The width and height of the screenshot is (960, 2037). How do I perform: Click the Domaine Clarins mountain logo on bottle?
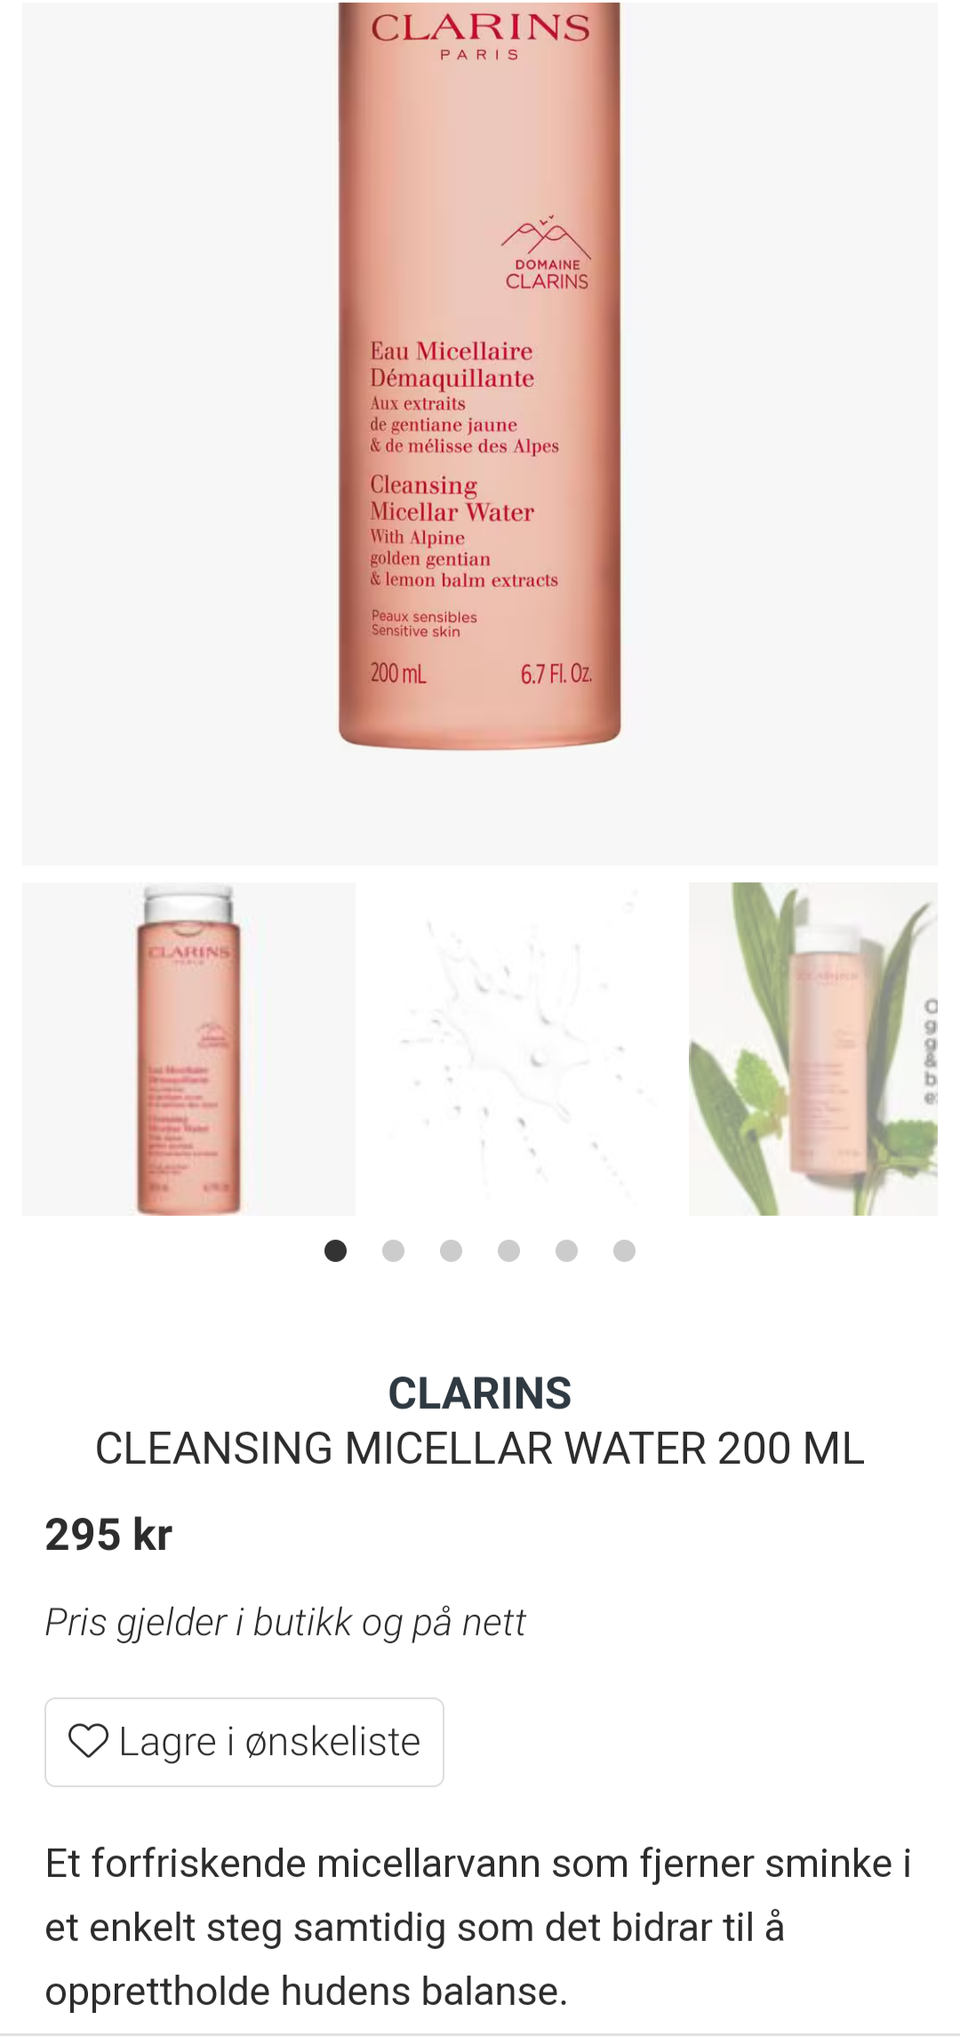click(x=546, y=252)
